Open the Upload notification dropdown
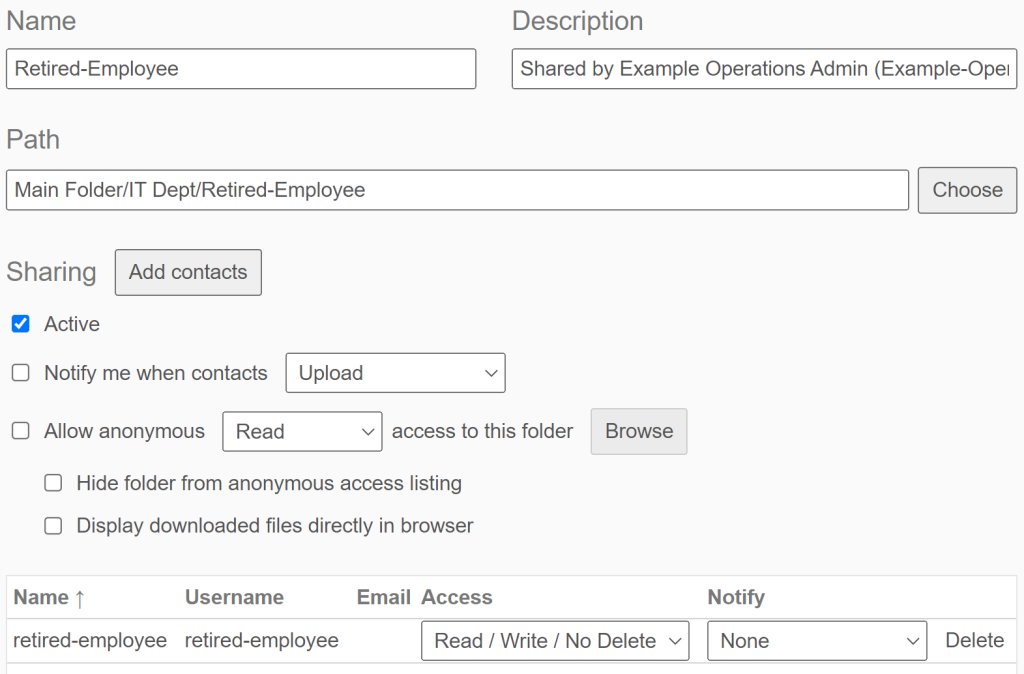 tap(395, 372)
